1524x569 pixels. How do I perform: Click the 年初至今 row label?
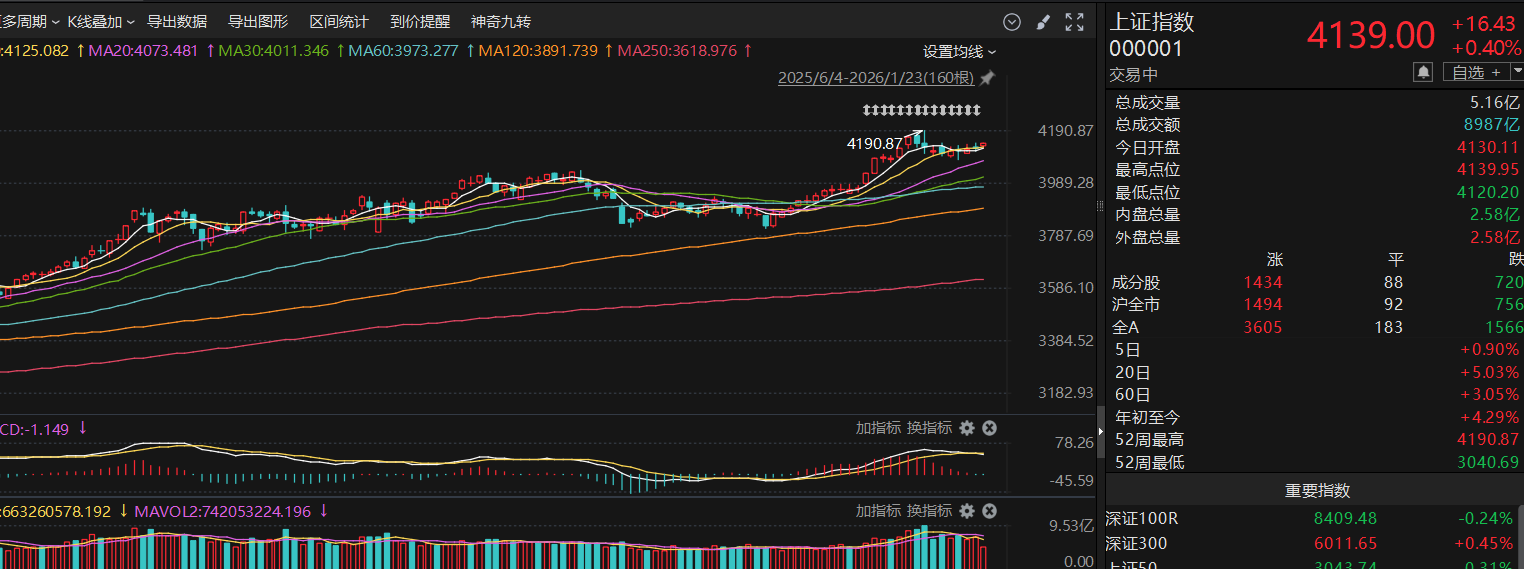pos(1148,417)
